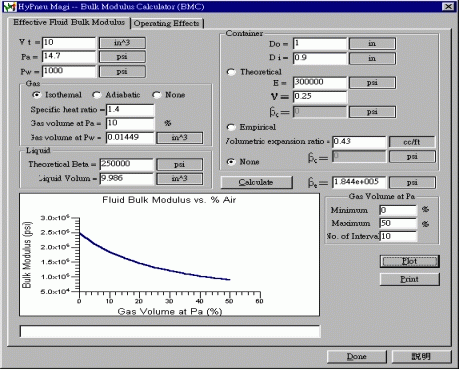Click the Theoretical Beta field
The image size is (459, 370).
coord(127,164)
